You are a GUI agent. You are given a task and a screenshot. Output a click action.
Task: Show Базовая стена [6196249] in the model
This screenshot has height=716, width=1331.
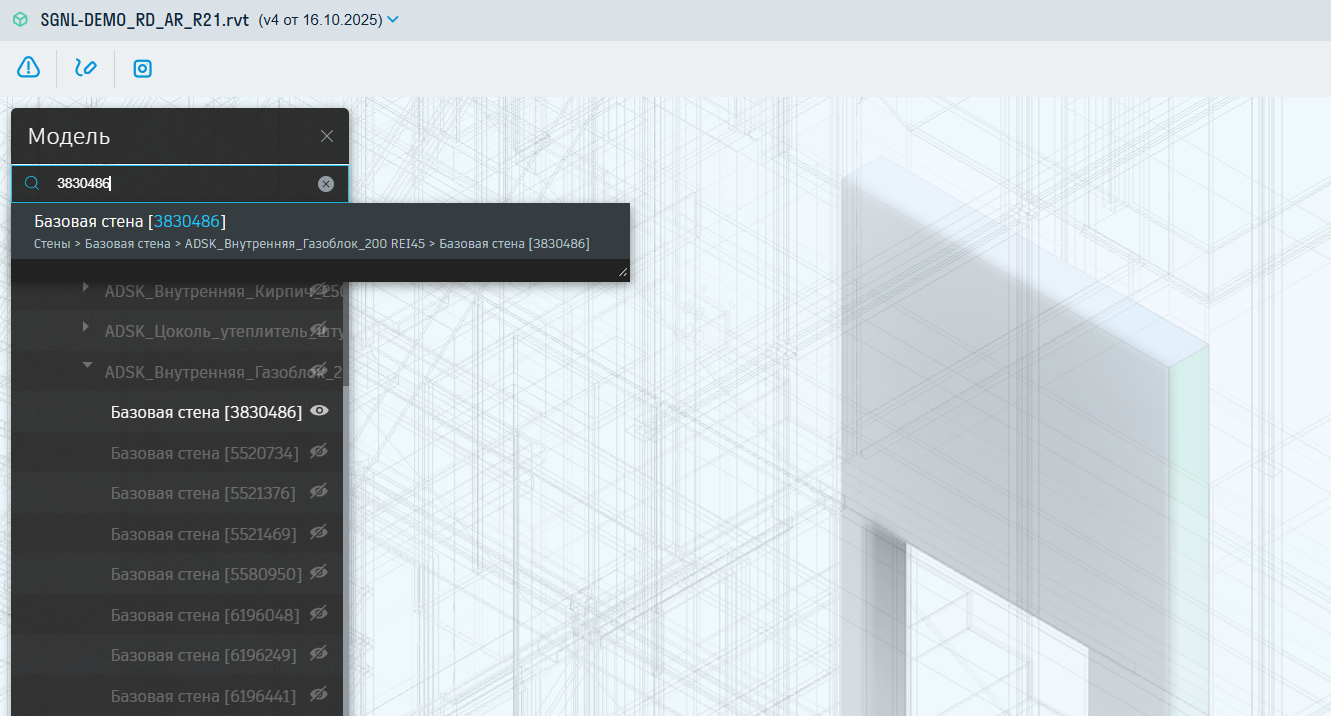tap(319, 654)
